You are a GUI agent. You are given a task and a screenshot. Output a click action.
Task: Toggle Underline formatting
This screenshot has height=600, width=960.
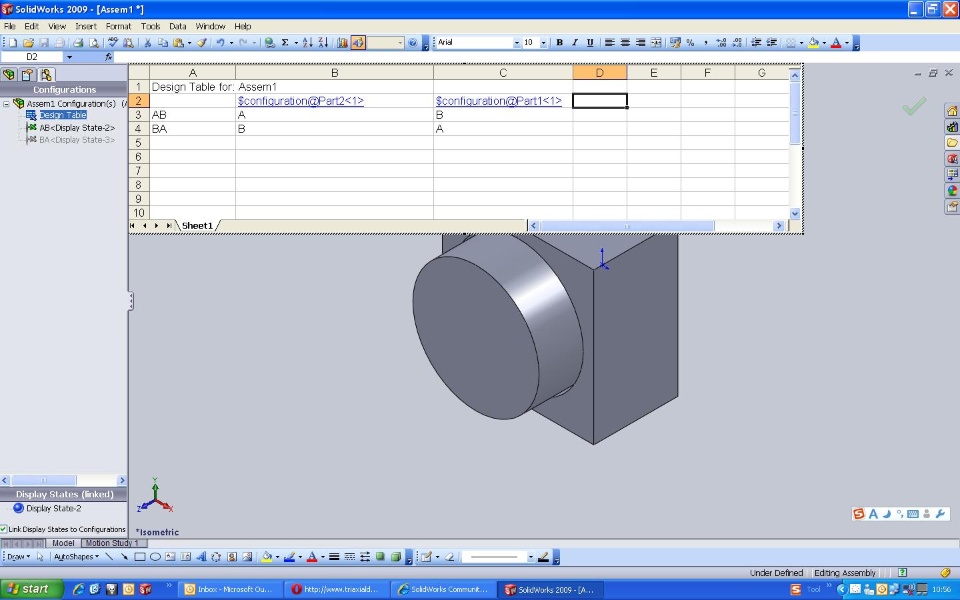(x=590, y=43)
